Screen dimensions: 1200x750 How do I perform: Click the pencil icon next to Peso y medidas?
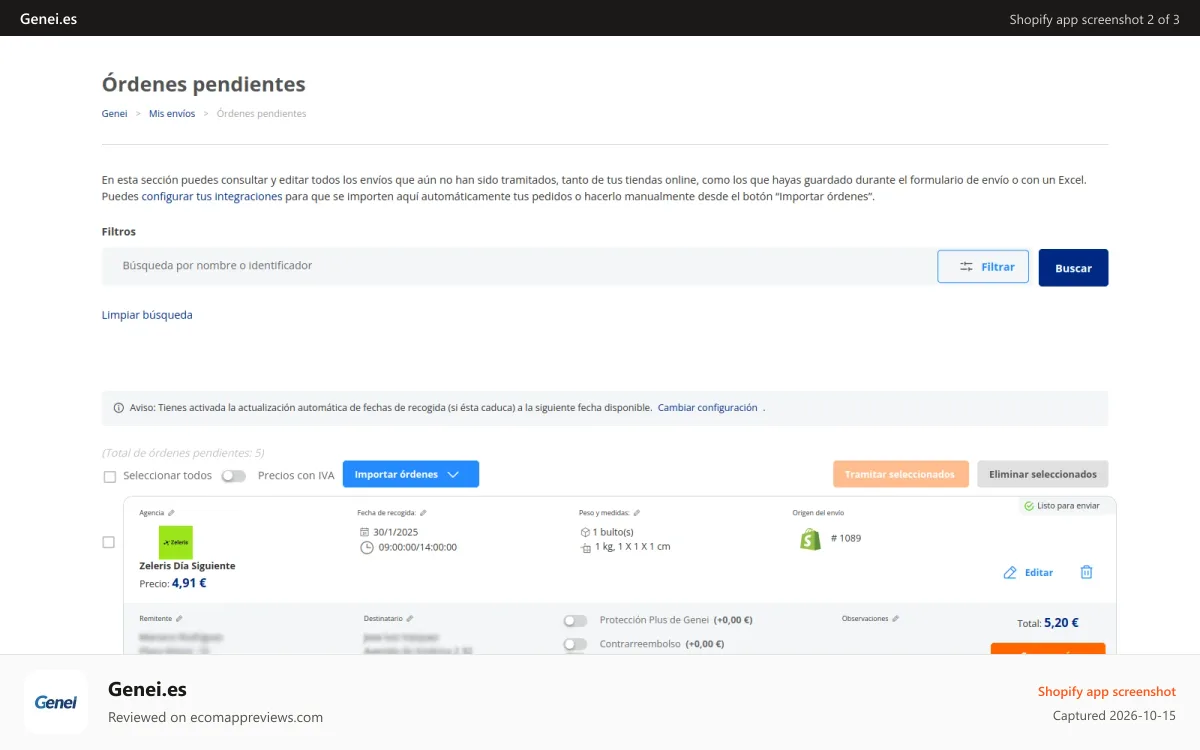click(637, 513)
